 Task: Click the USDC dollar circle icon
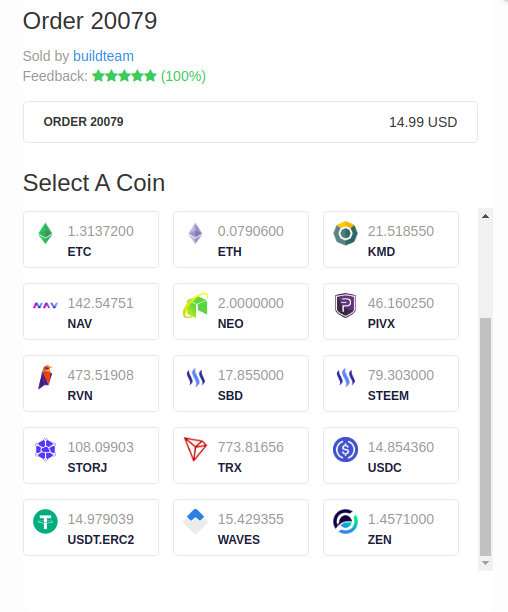(345, 449)
